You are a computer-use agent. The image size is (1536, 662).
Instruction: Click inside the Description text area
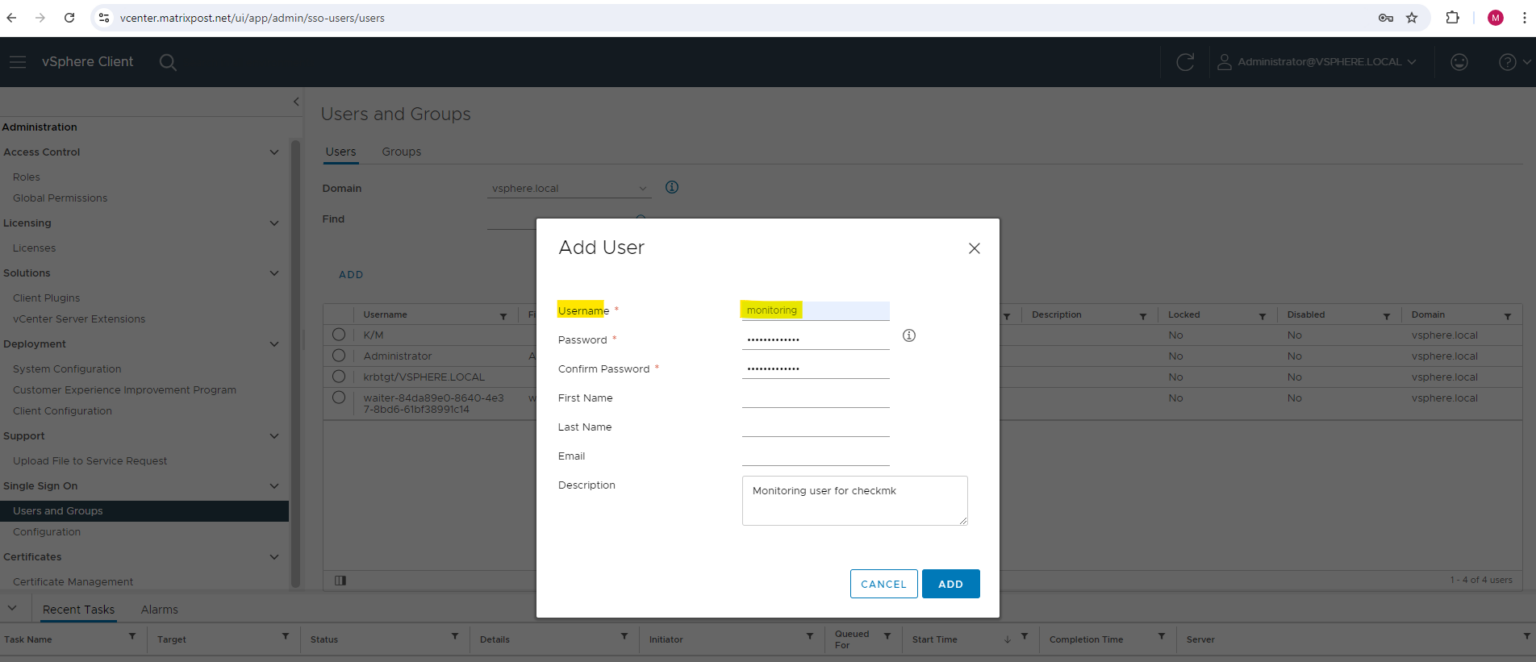click(x=854, y=500)
